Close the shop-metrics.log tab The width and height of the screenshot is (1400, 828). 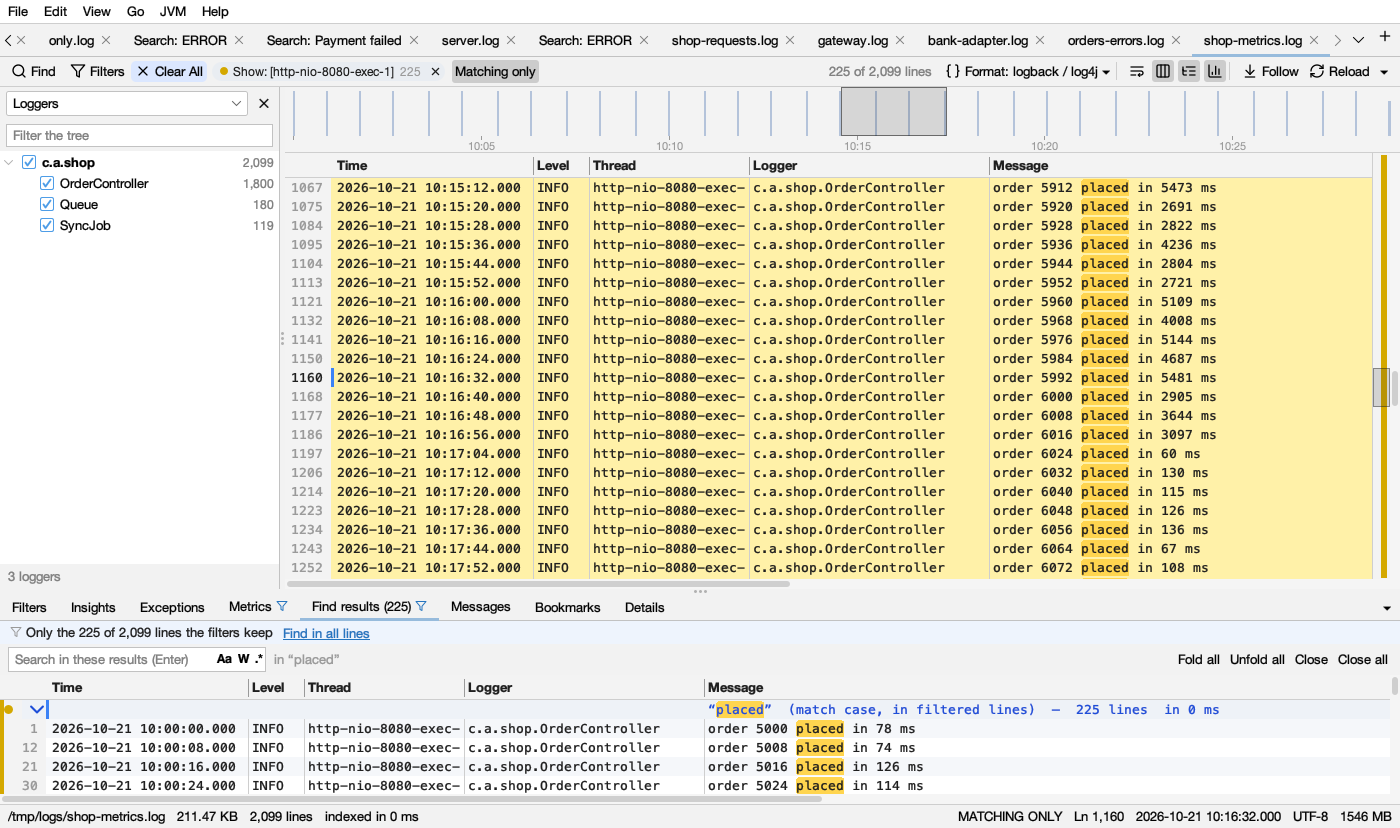pos(1316,41)
